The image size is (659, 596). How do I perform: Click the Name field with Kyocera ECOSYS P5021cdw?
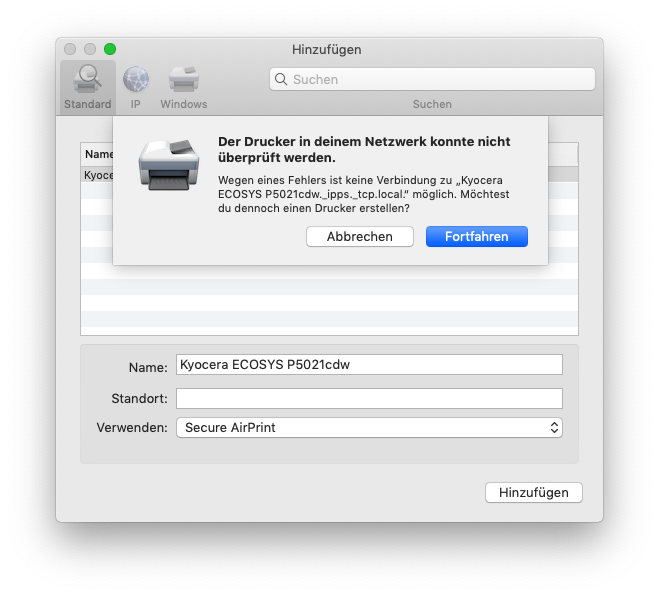(369, 364)
